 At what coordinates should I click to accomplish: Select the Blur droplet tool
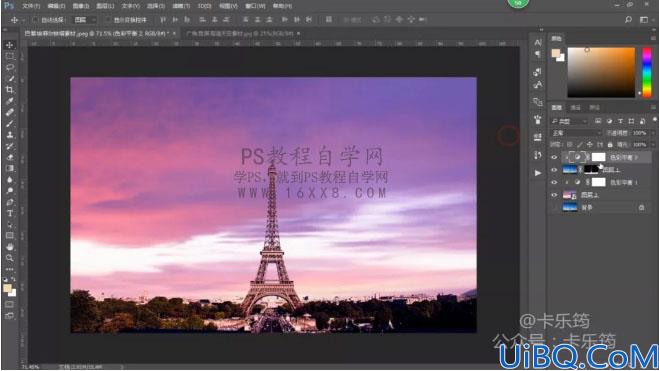coord(10,179)
